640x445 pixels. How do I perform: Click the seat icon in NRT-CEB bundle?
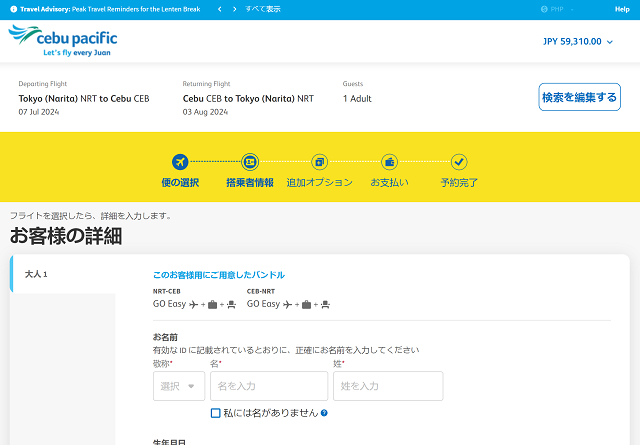tap(231, 304)
